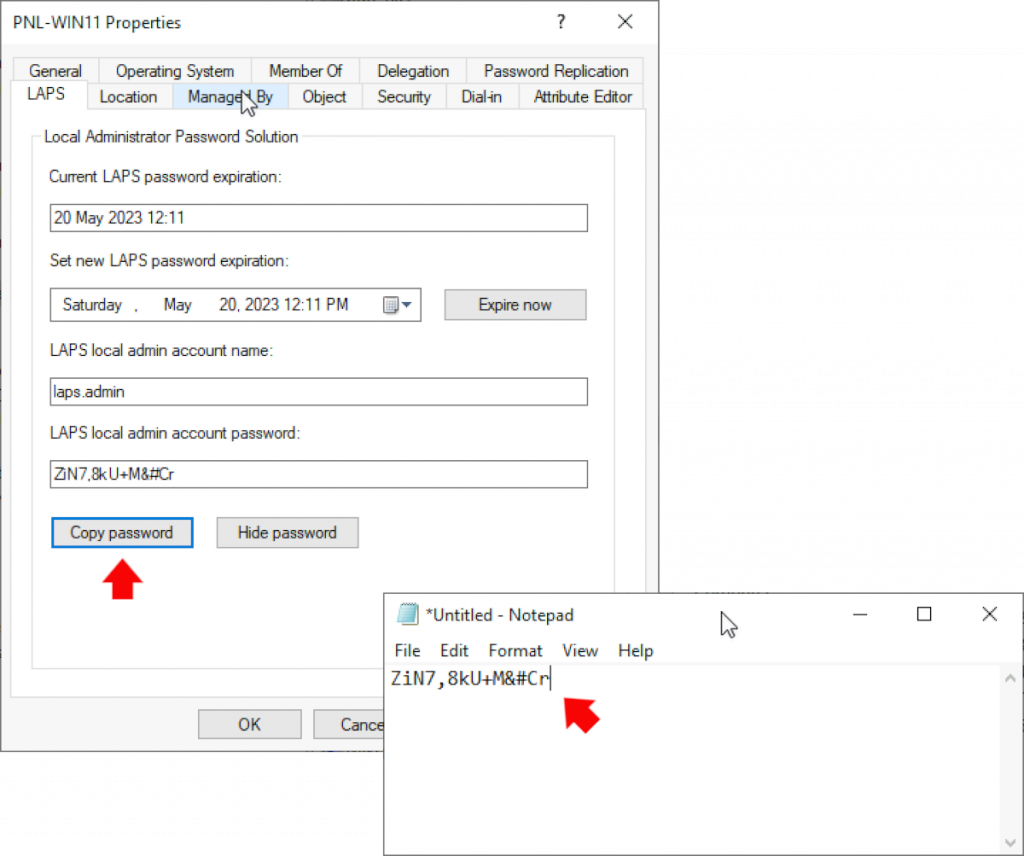
Task: Select the Managed By tab
Action: point(229,96)
